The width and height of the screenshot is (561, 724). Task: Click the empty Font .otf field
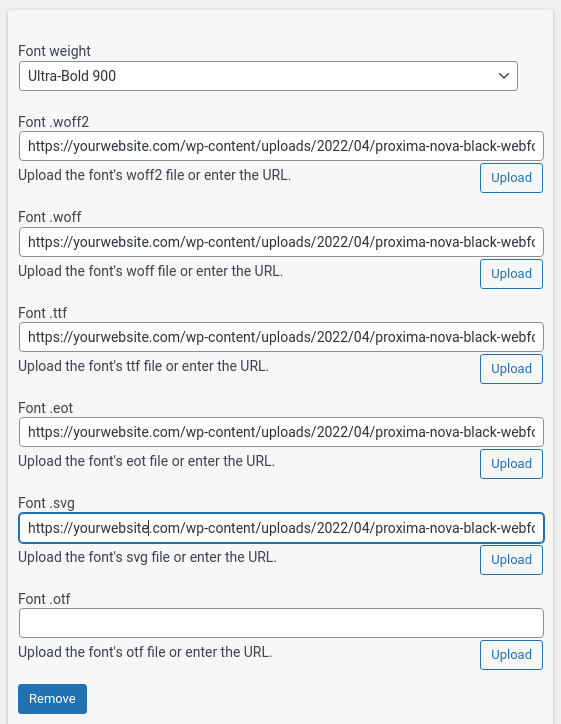pyautogui.click(x=281, y=623)
